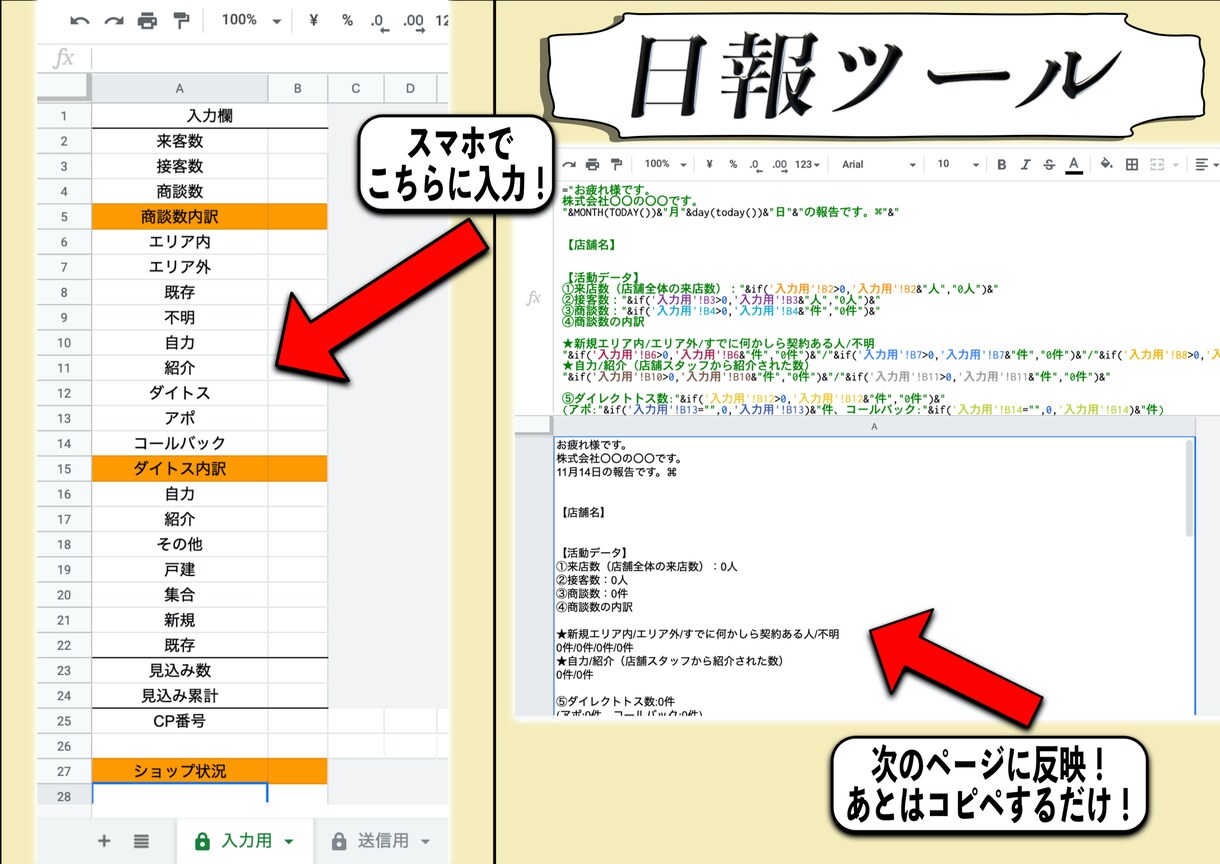
Task: Select column A header in right sheet
Action: point(875,426)
